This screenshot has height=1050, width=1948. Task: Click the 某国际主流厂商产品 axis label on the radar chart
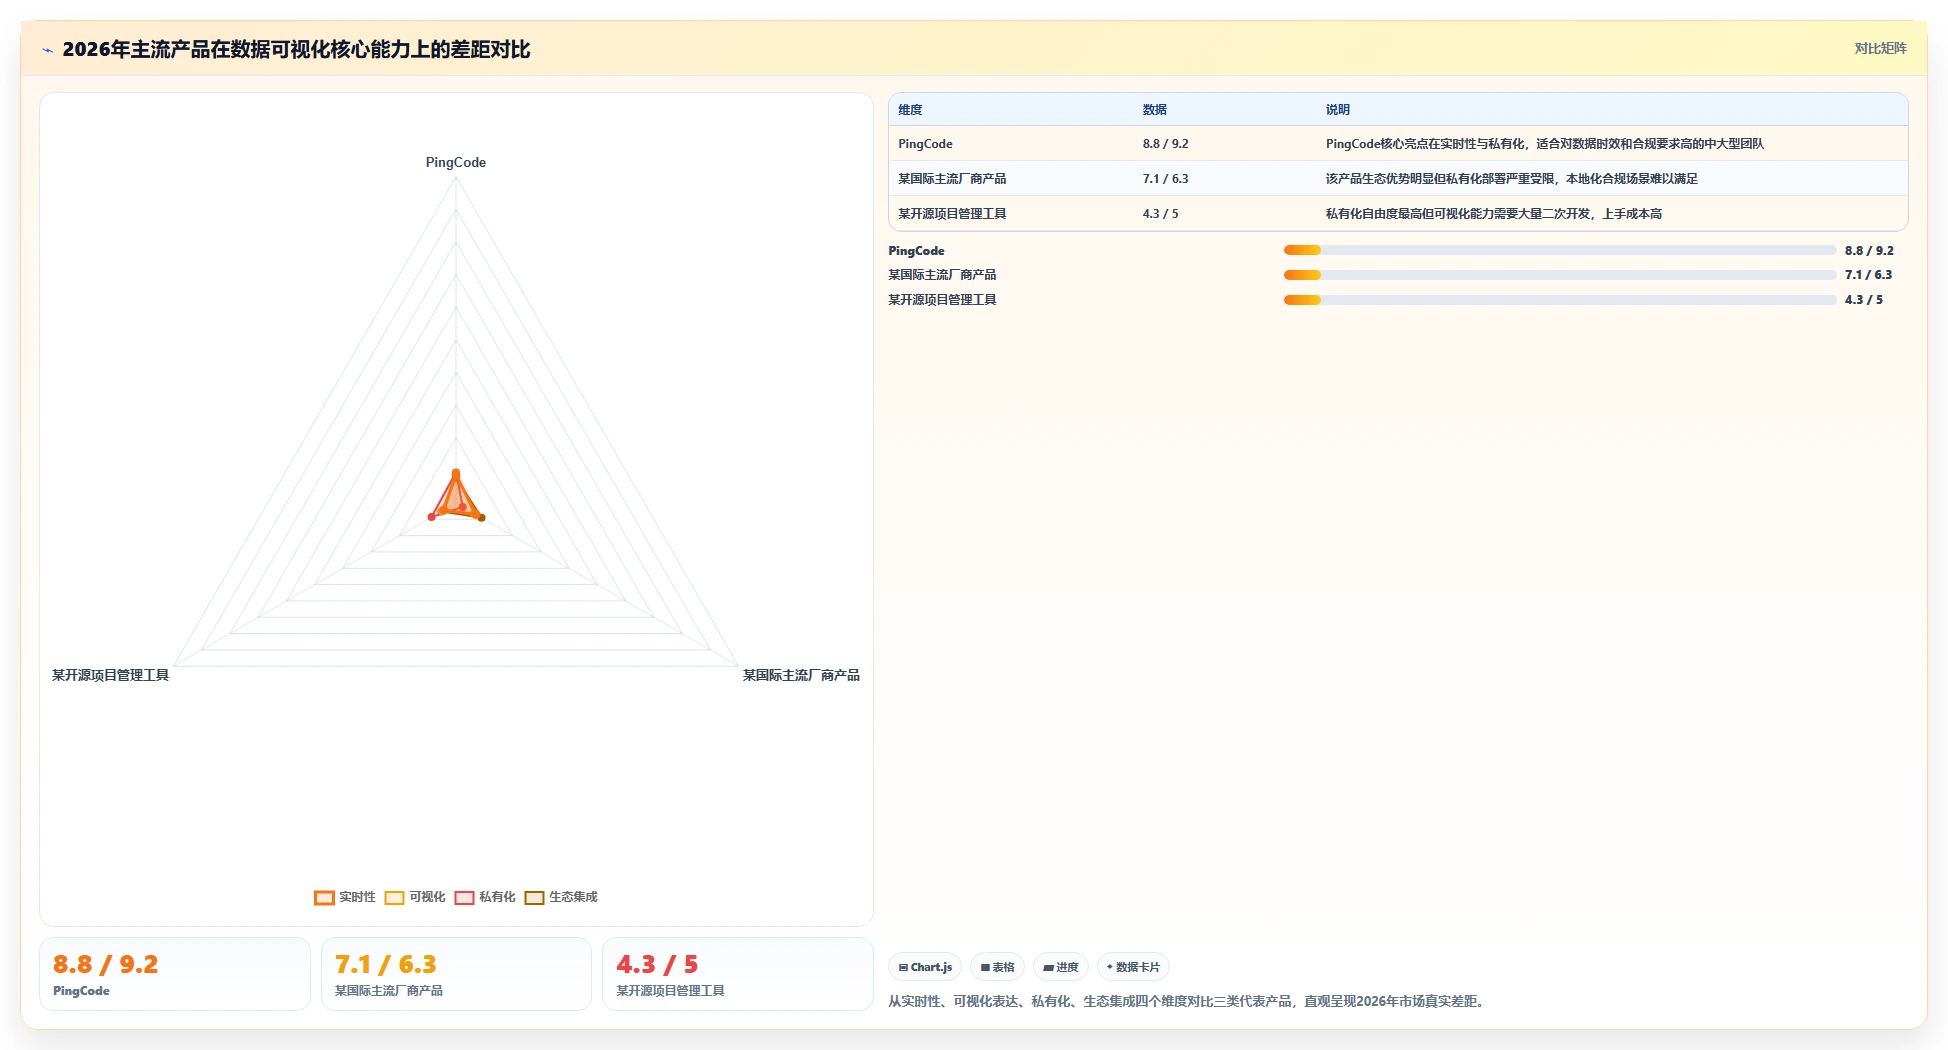pyautogui.click(x=801, y=676)
